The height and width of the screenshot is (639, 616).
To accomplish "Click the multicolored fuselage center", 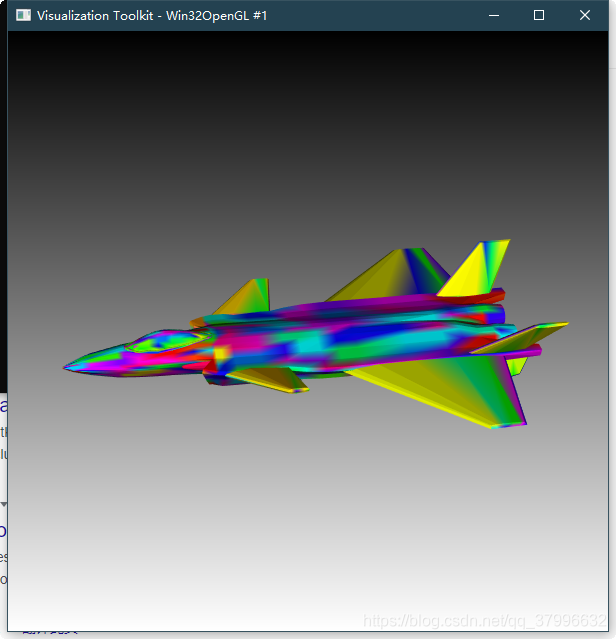I will [346, 334].
